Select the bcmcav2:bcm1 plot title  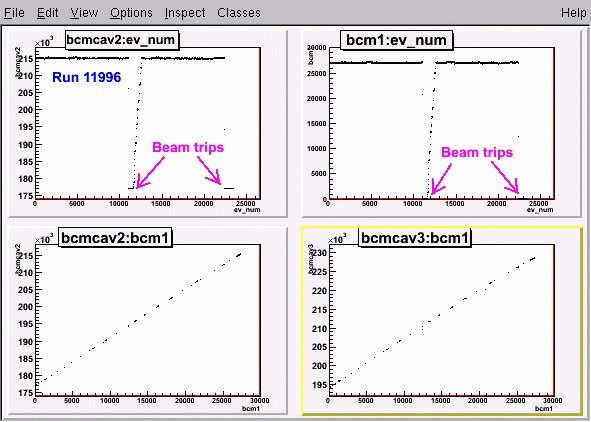[x=115, y=238]
